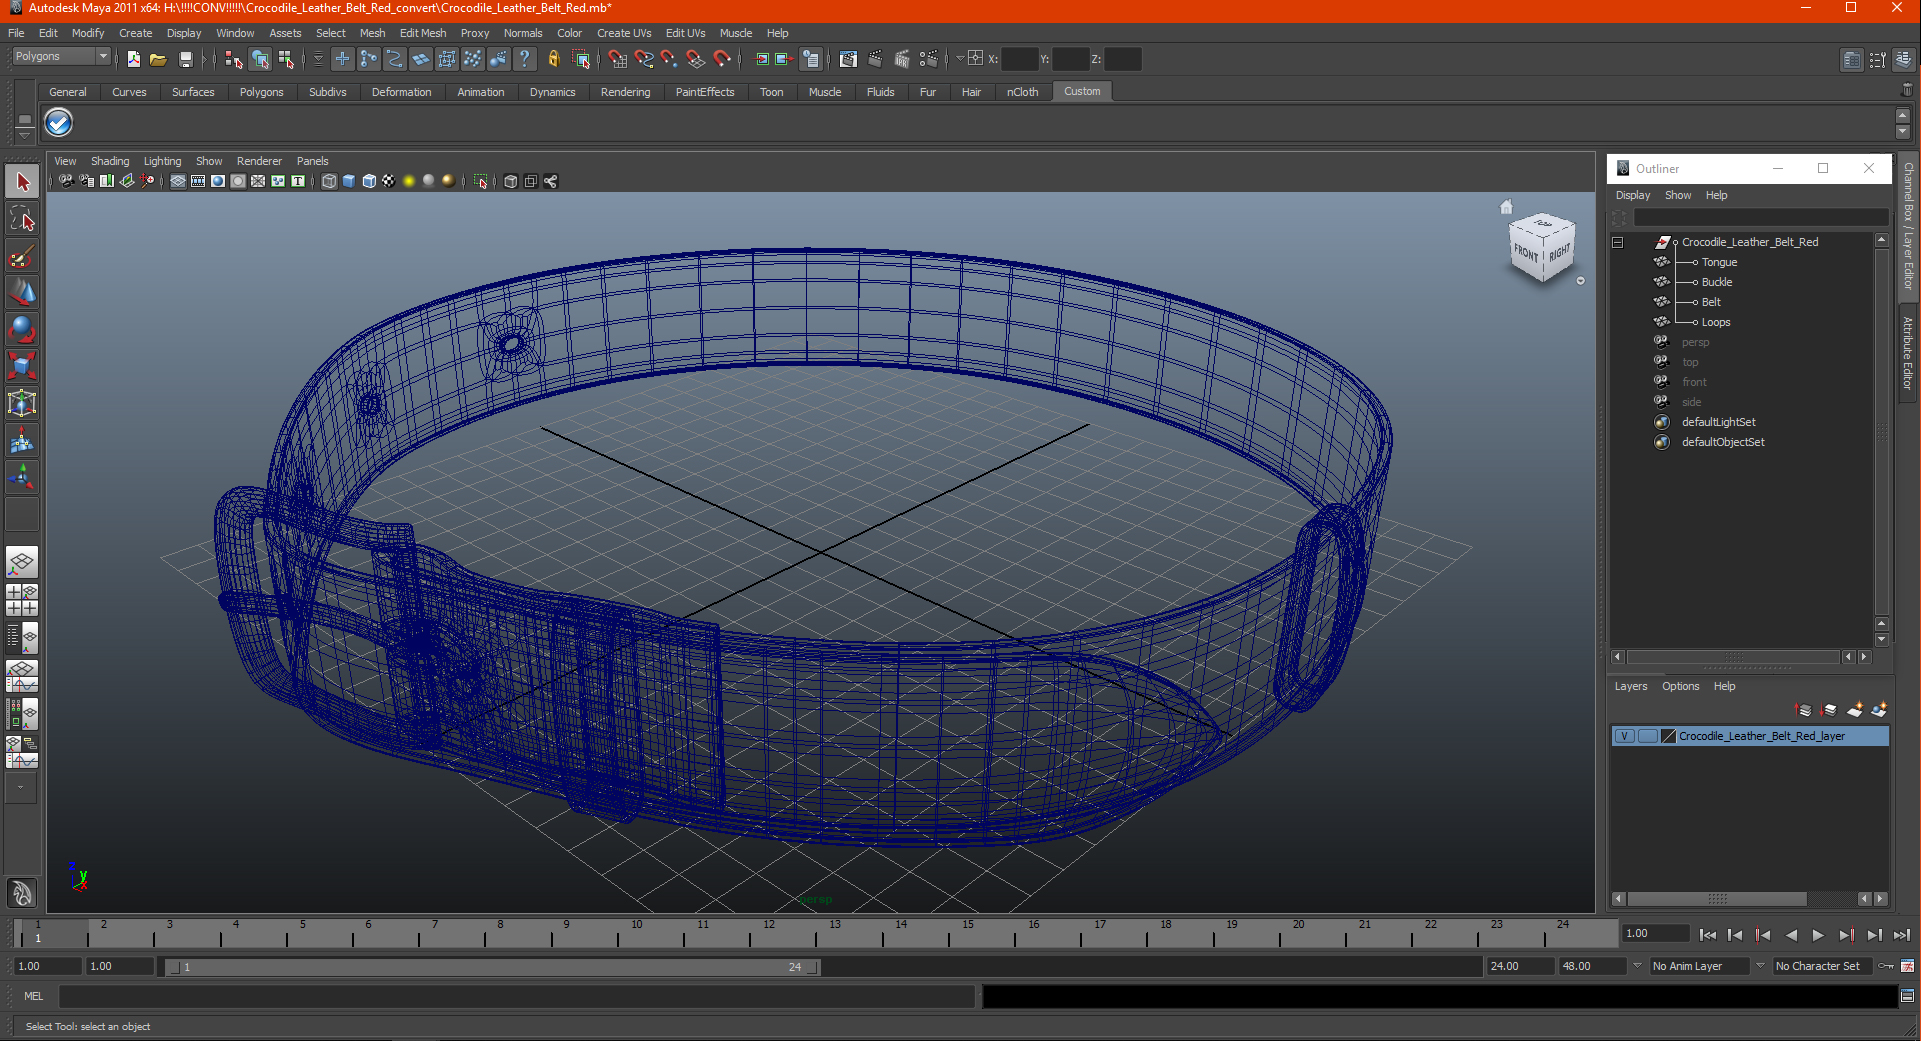
Task: Activate the Rotate tool sphere icon
Action: click(x=22, y=330)
